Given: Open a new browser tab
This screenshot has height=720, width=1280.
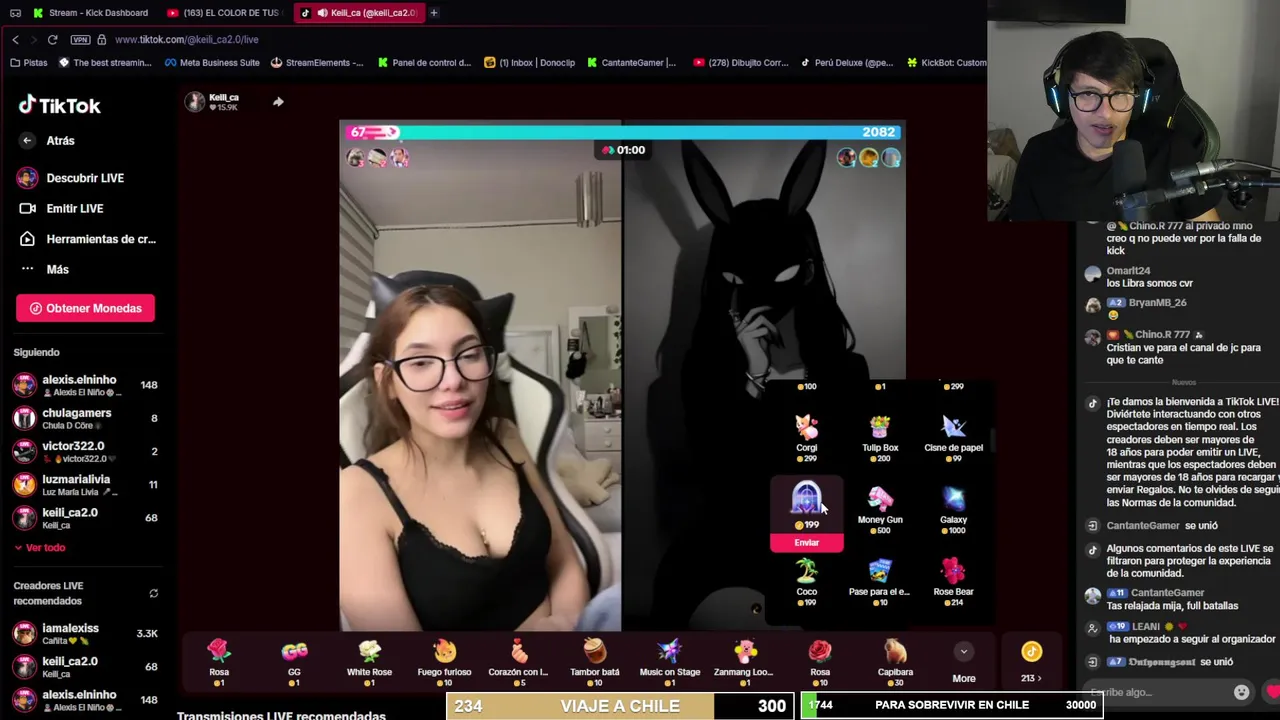Looking at the screenshot, I should coord(433,13).
